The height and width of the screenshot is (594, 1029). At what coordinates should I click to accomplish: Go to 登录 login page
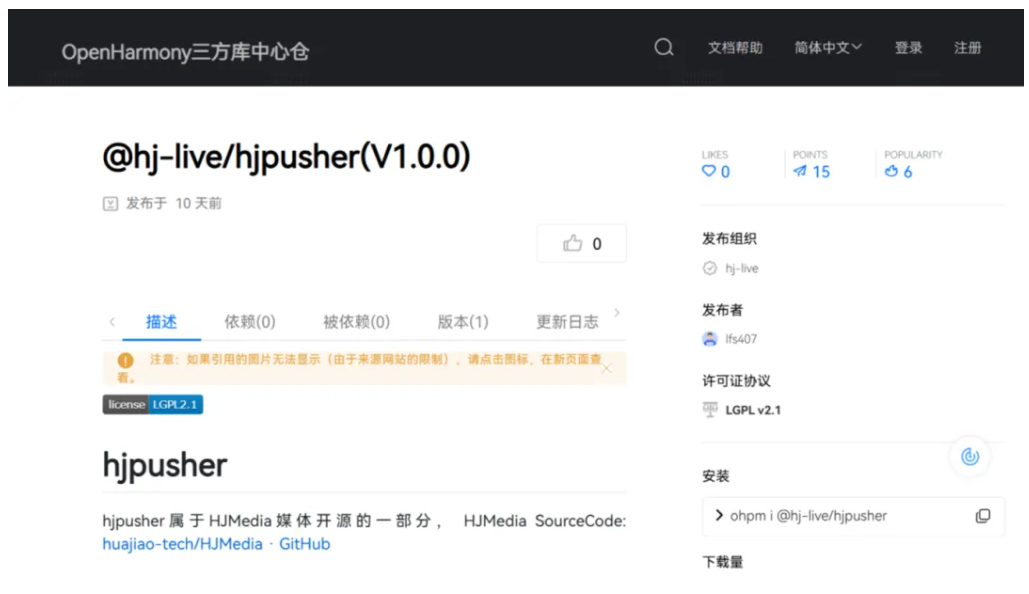pos(908,48)
